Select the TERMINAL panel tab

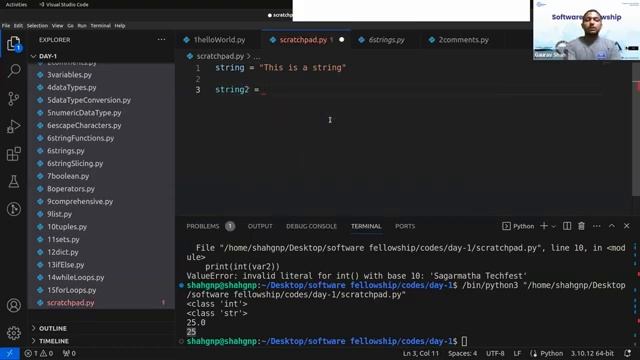(x=366, y=226)
